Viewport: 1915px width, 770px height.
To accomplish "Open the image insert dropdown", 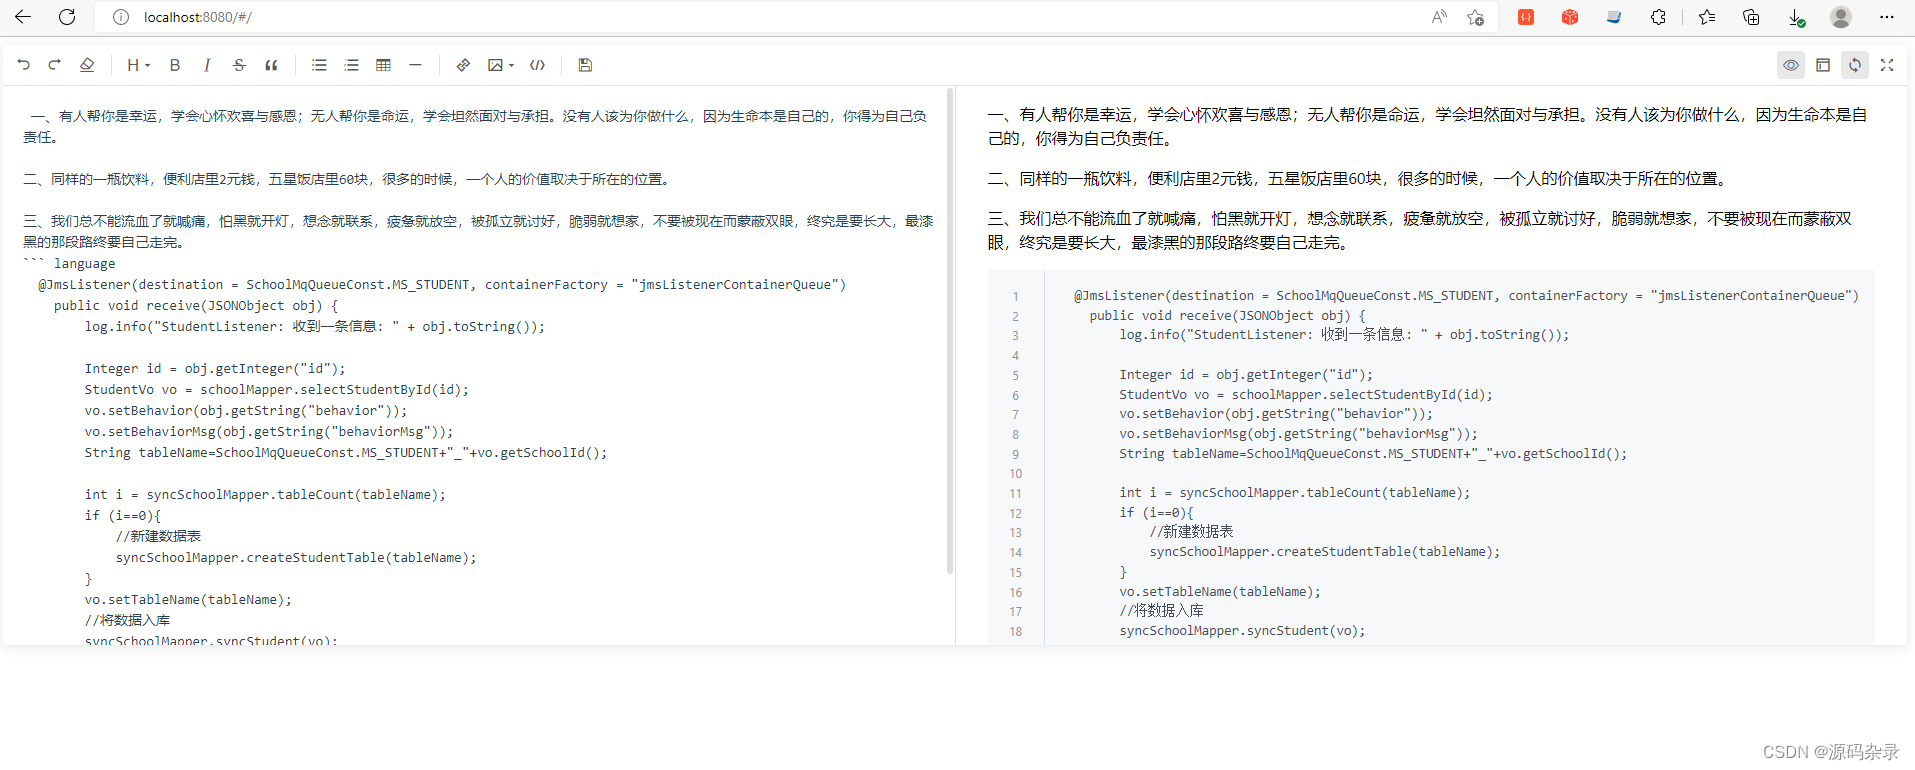I will [500, 65].
